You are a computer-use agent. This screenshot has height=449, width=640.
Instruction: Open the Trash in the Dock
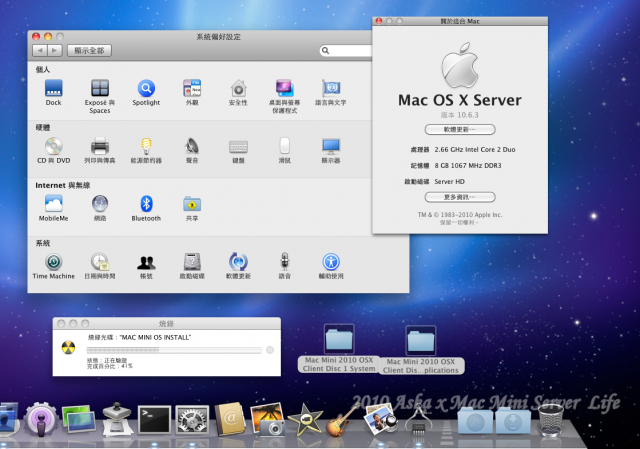pos(551,420)
